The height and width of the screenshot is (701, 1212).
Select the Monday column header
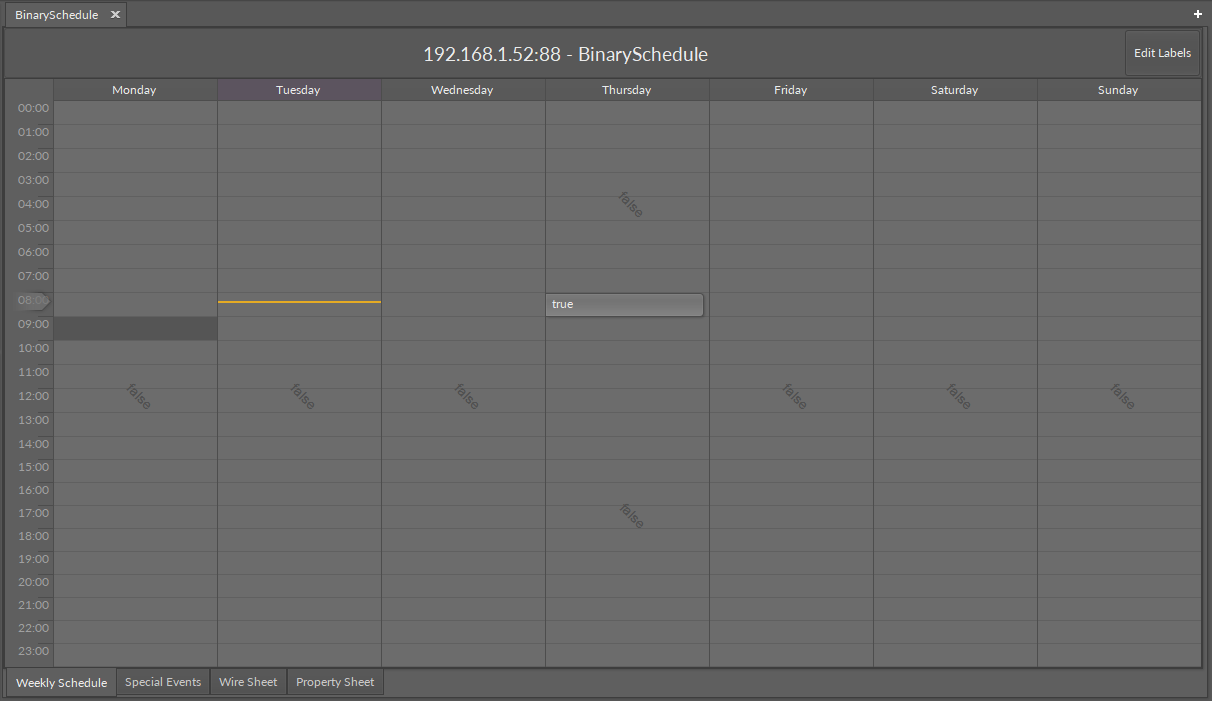point(134,89)
